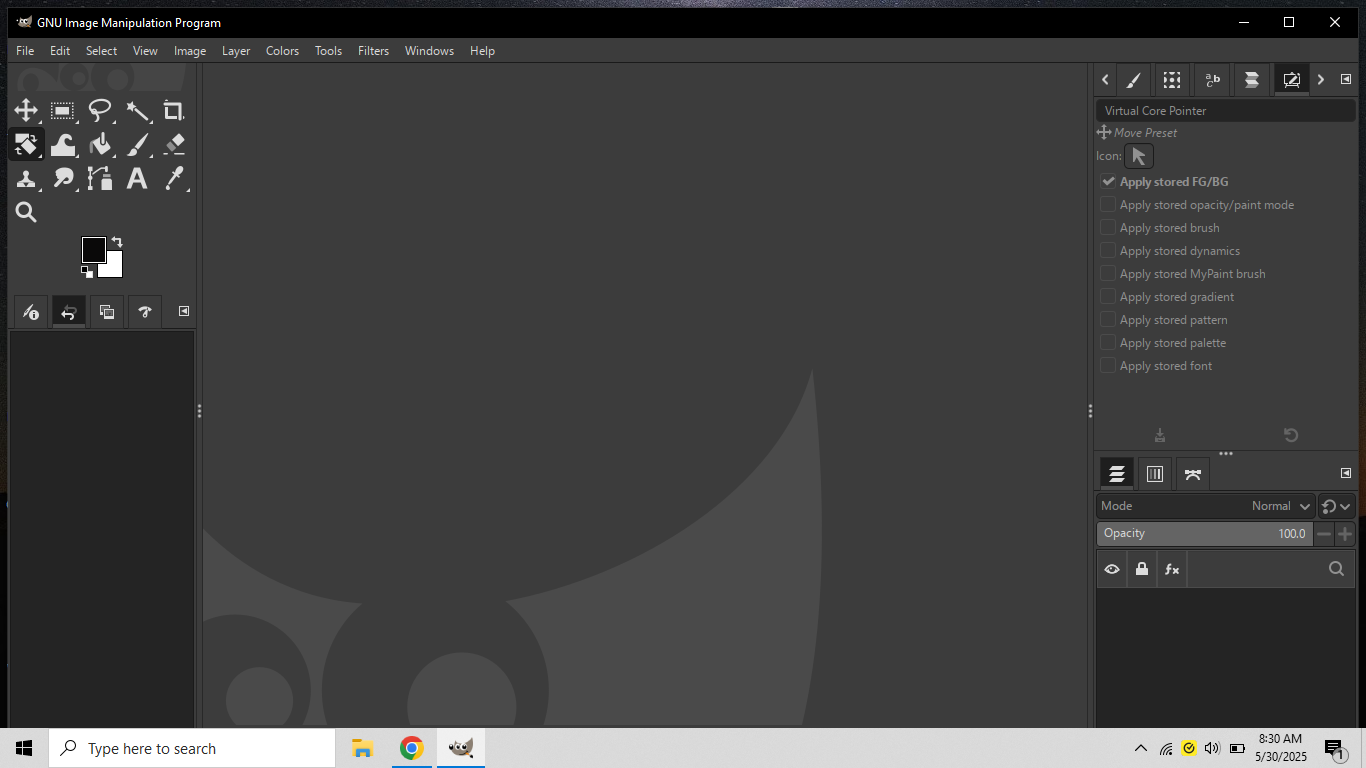Show next dock tabs with right chevron
The height and width of the screenshot is (768, 1366).
coord(1321,80)
